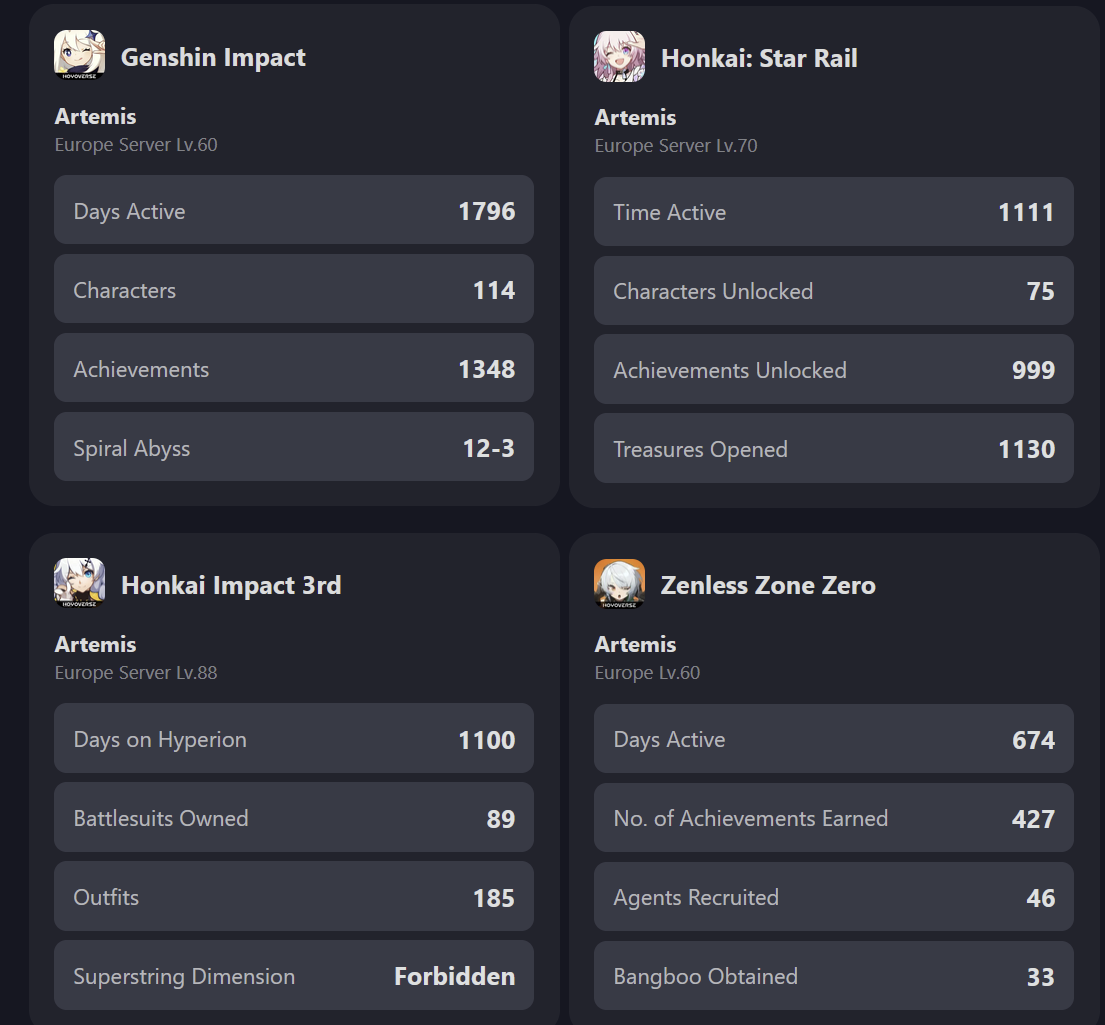Click the Superstring Dimension Forbidden row

(294, 975)
